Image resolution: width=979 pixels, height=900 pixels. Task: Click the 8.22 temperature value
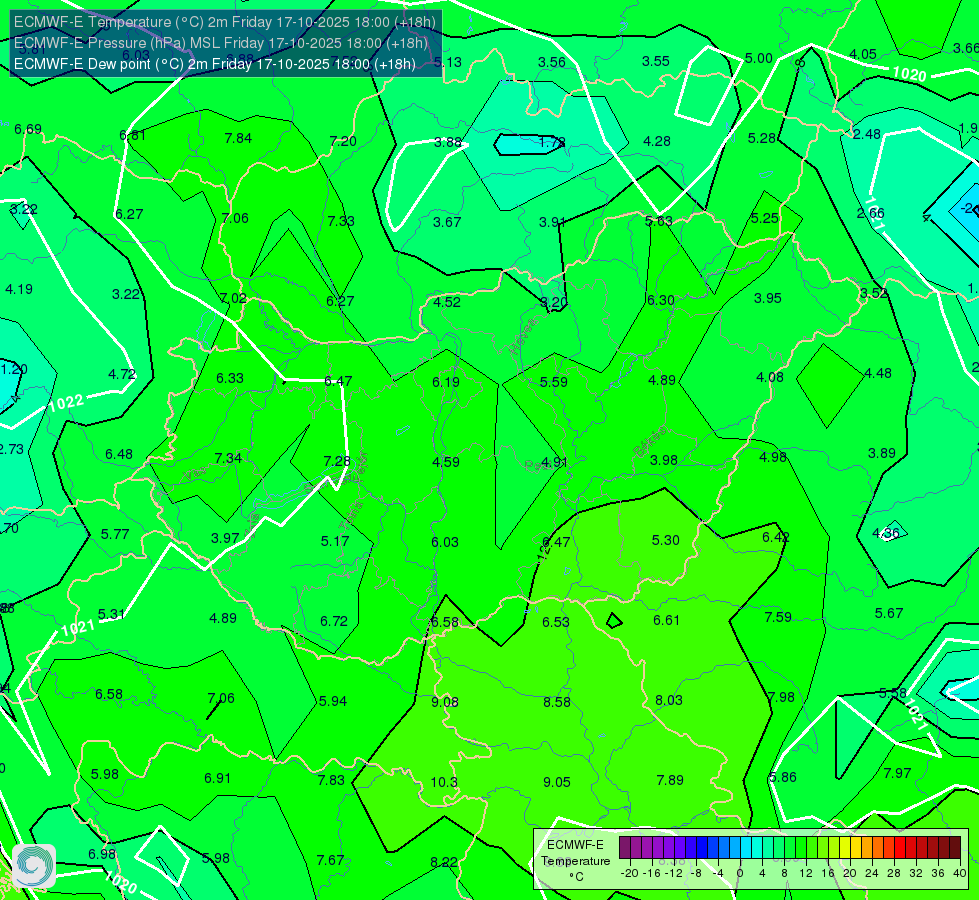tap(444, 862)
